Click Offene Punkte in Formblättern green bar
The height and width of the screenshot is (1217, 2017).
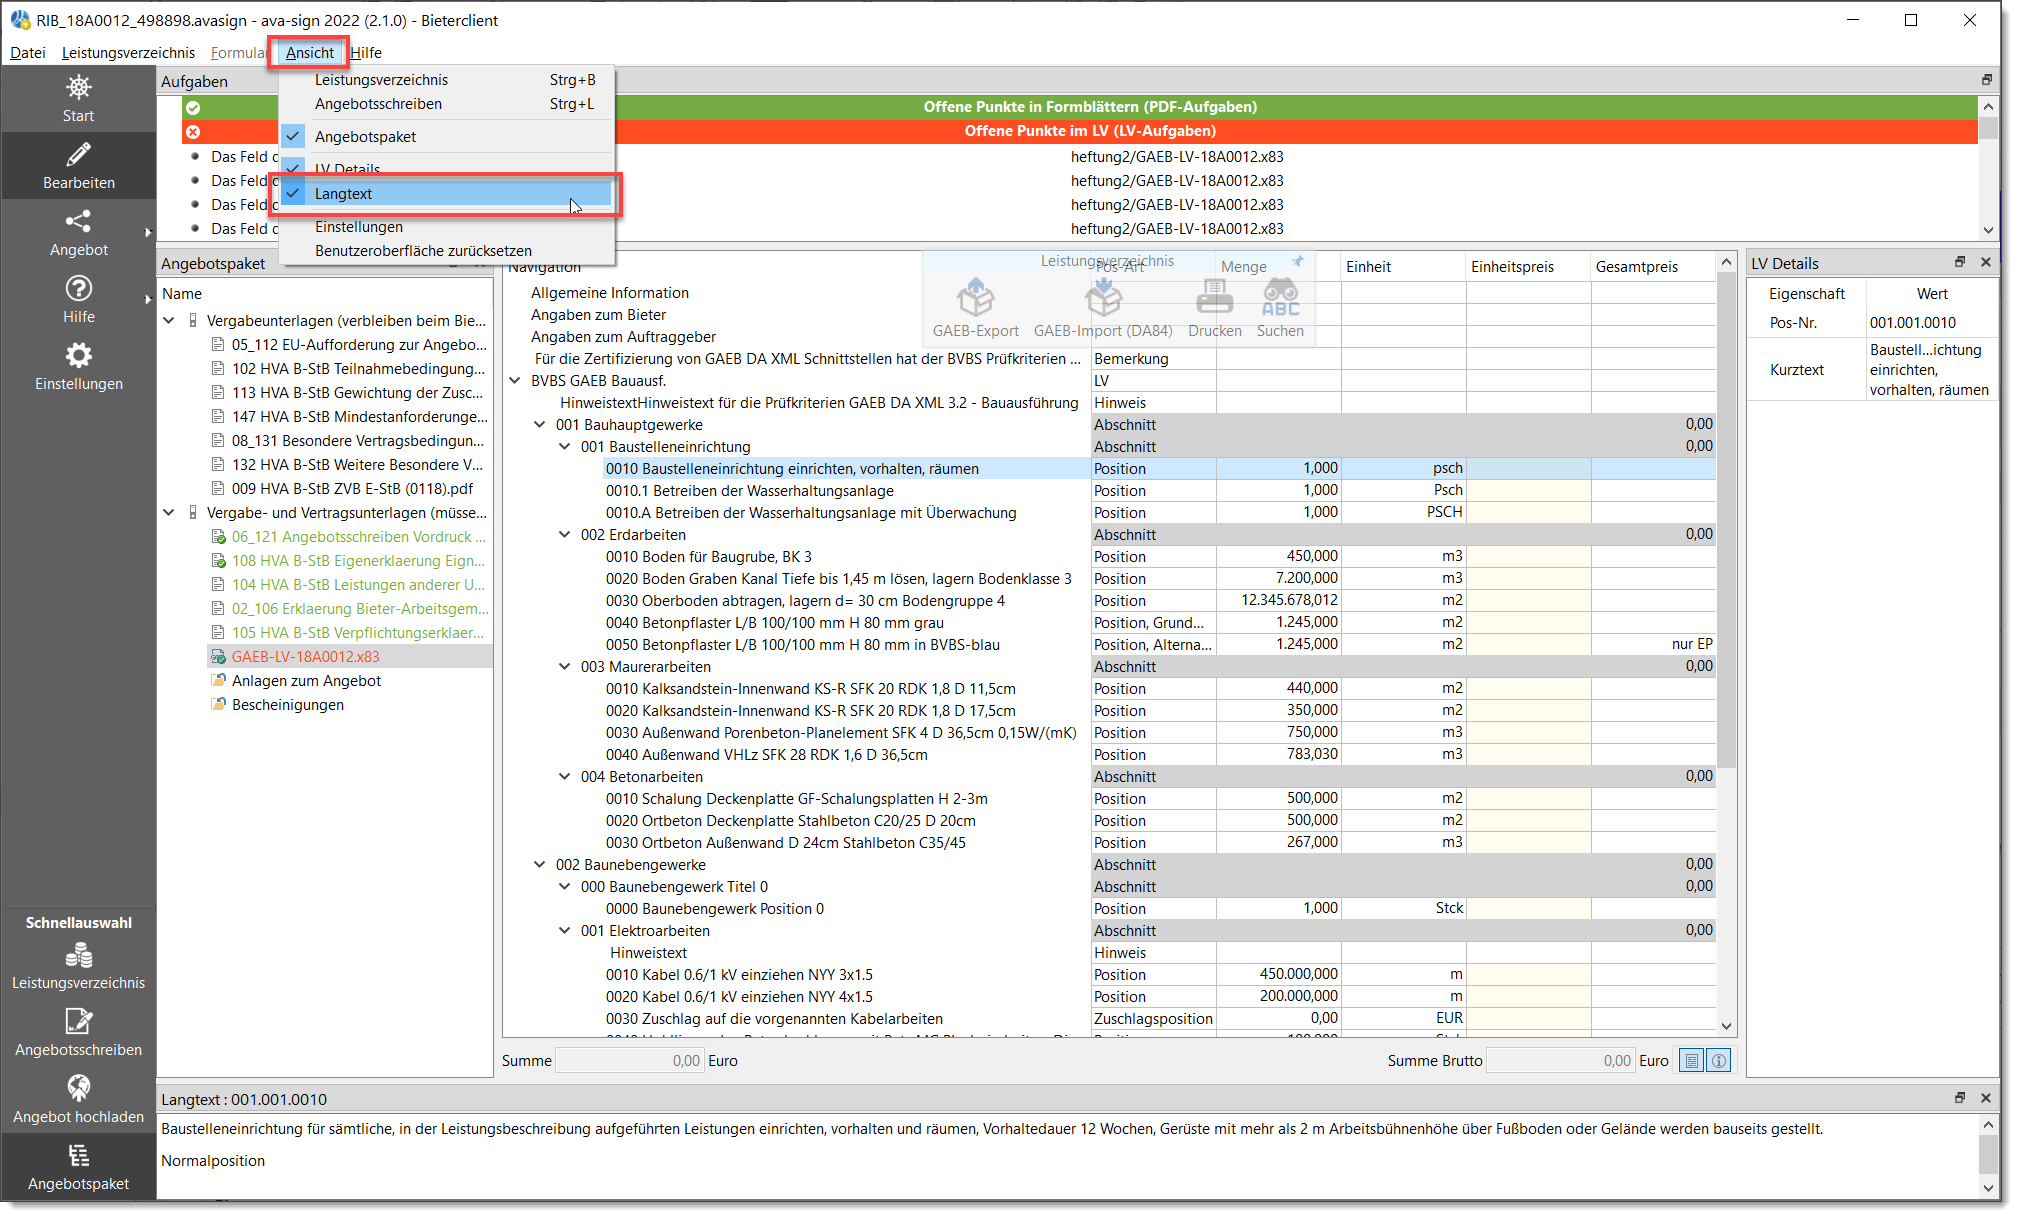1090,107
